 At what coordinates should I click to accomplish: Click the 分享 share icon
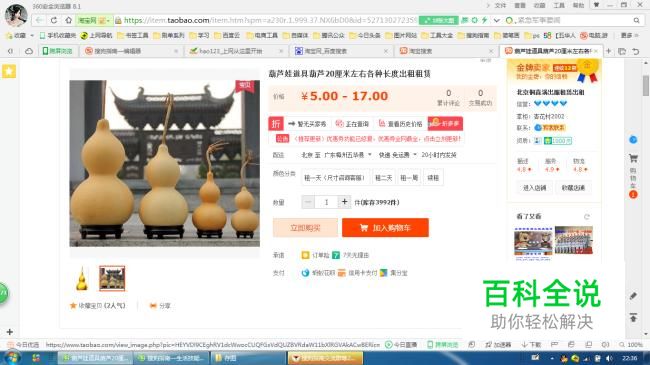point(153,306)
